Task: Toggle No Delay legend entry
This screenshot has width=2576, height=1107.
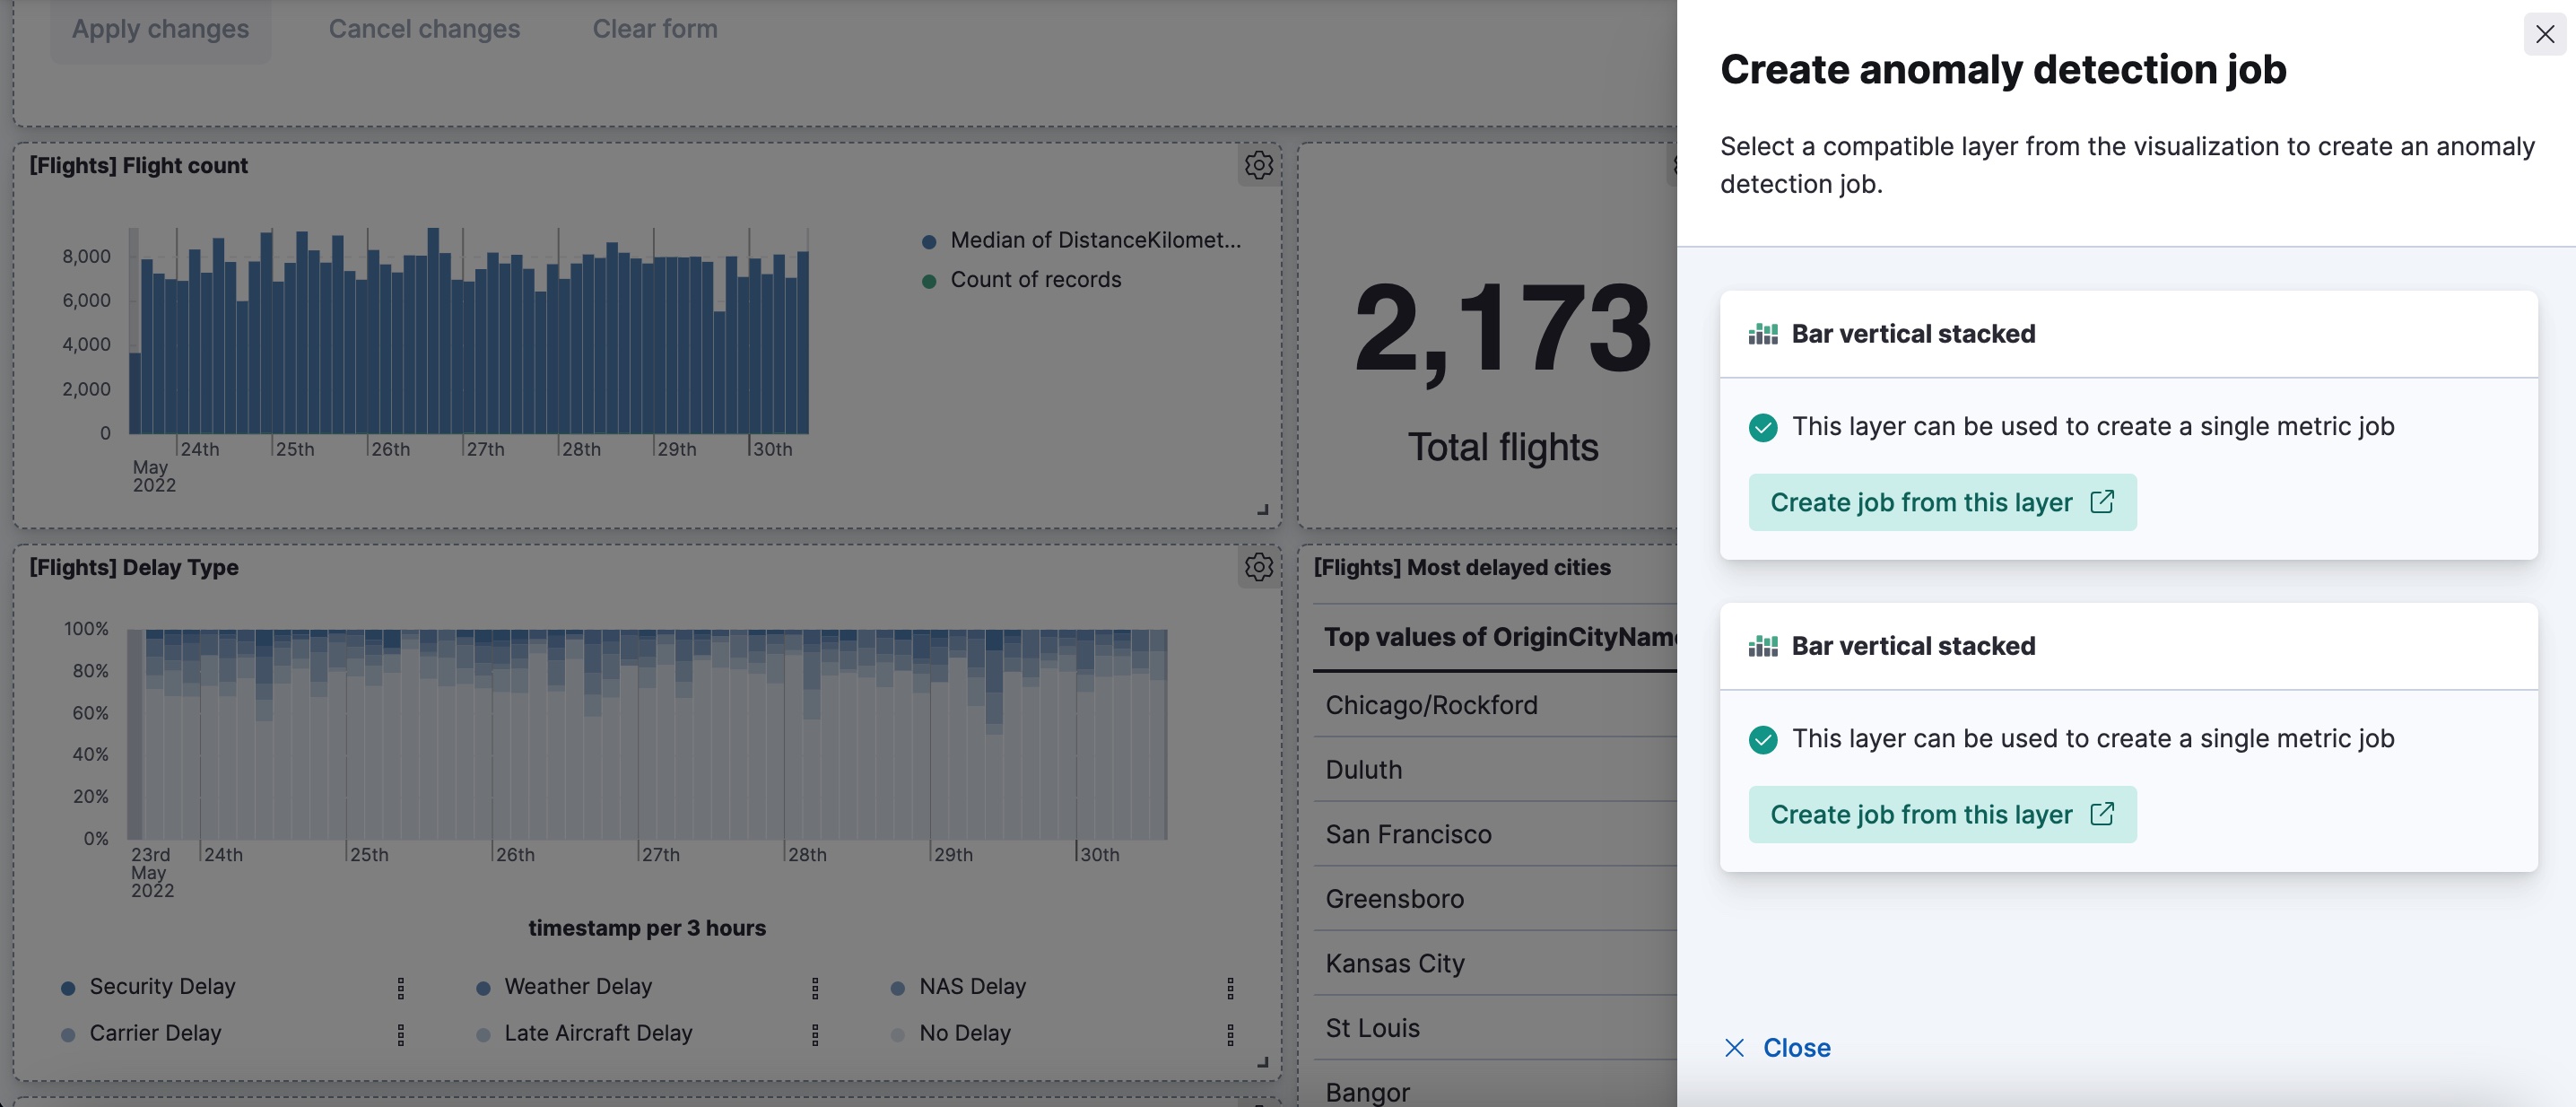Action: coord(964,1033)
